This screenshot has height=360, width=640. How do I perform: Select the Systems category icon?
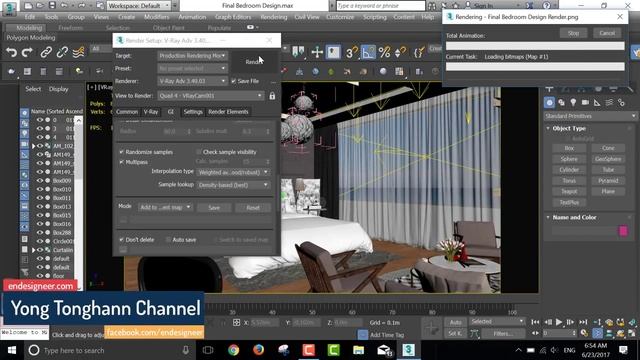pos(621,102)
